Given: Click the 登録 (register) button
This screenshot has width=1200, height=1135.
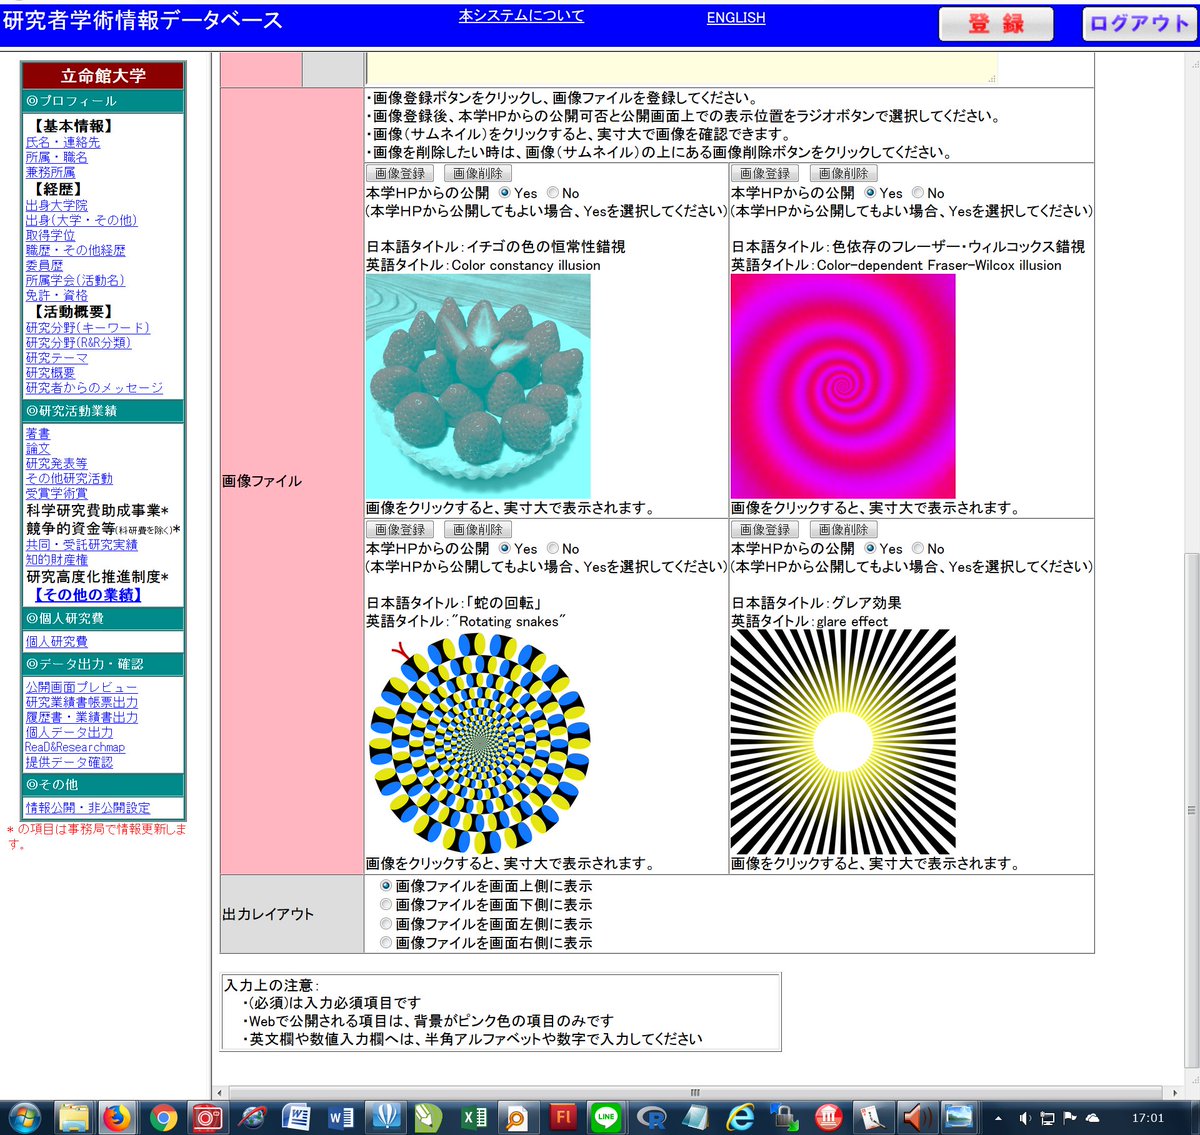Looking at the screenshot, I should click(996, 24).
